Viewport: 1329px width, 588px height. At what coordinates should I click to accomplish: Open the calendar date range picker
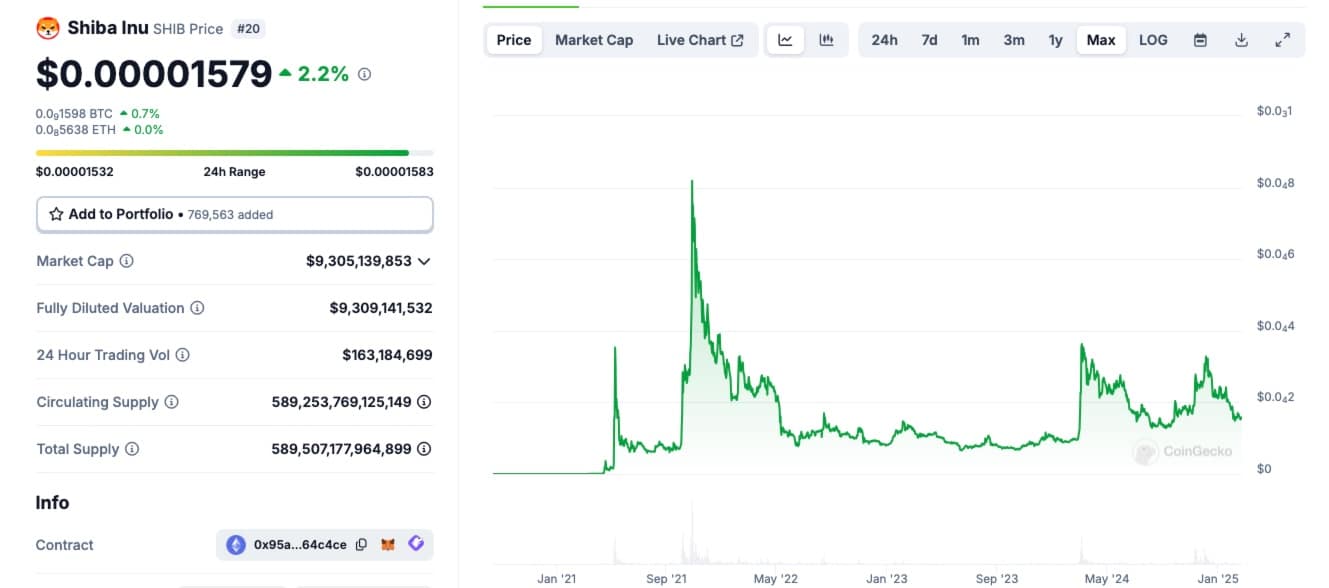(1201, 40)
